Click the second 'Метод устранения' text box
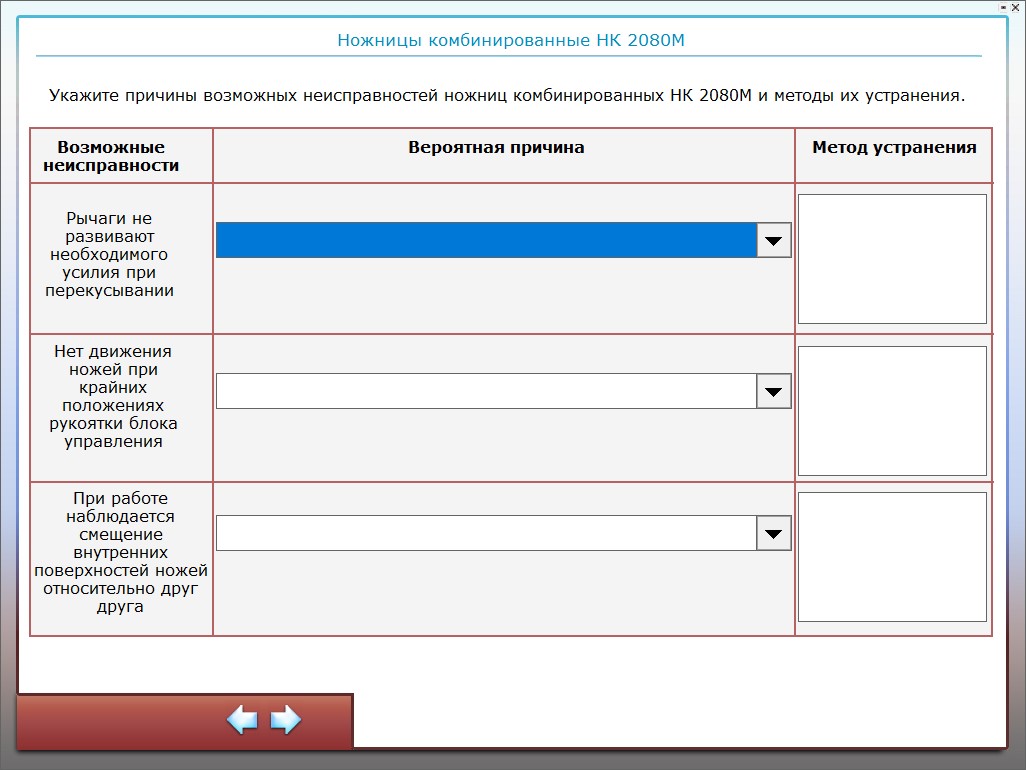Image resolution: width=1026 pixels, height=770 pixels. click(x=892, y=411)
